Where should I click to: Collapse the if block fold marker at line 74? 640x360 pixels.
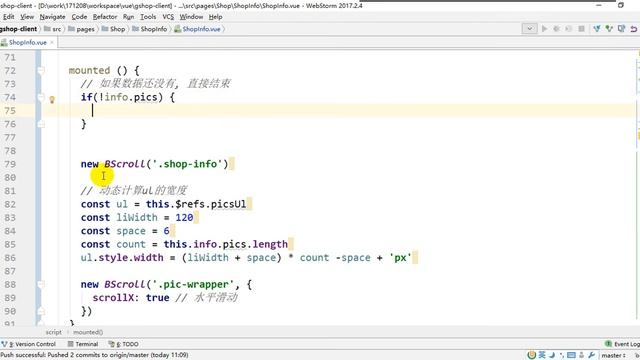(x=41, y=97)
